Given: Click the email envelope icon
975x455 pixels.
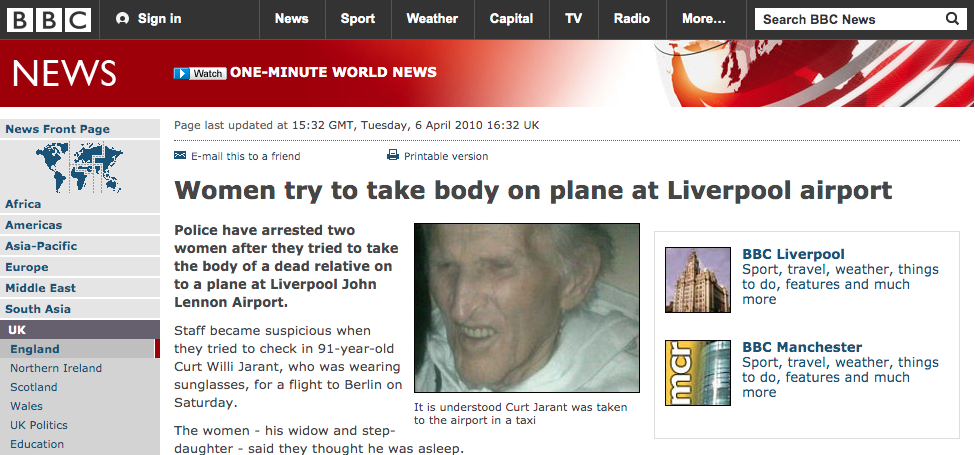Looking at the screenshot, I should coord(180,155).
